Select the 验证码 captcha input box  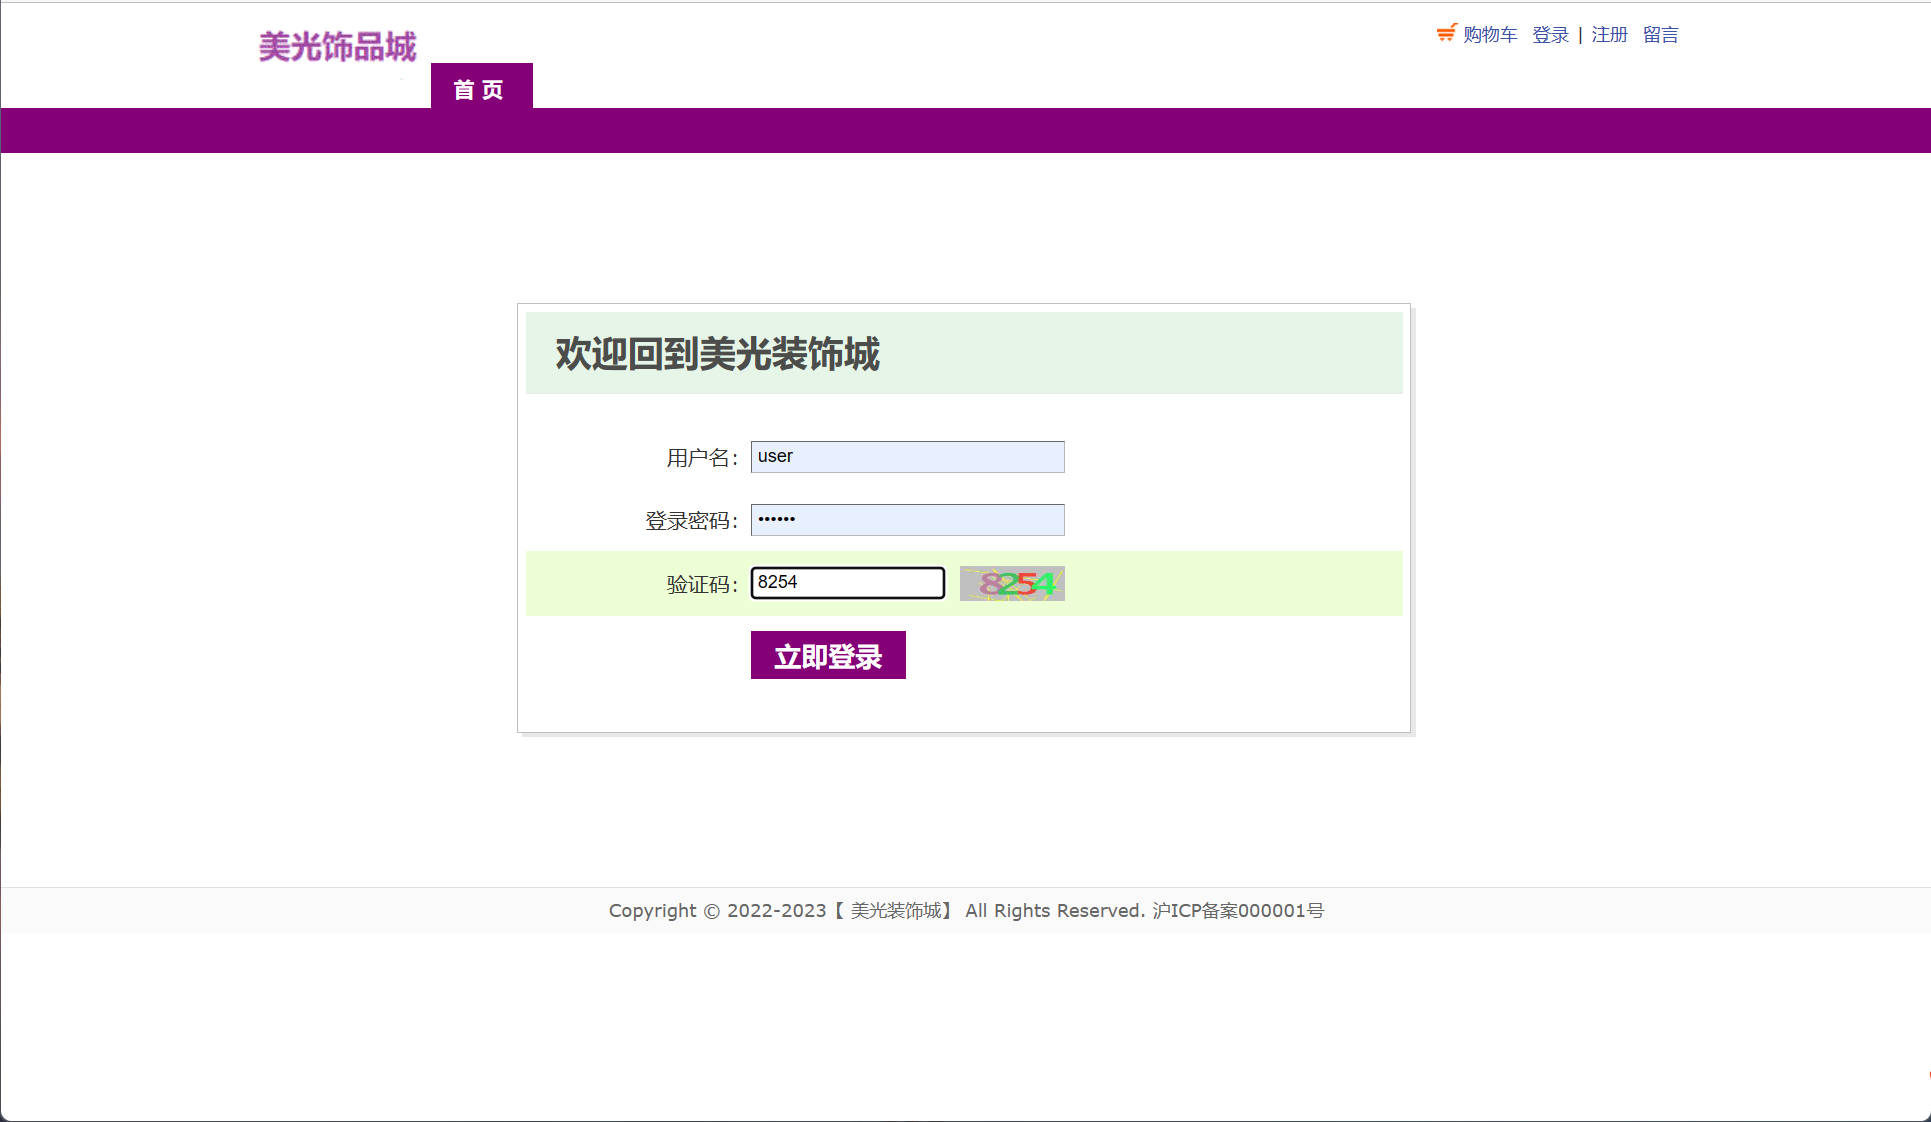tap(847, 582)
